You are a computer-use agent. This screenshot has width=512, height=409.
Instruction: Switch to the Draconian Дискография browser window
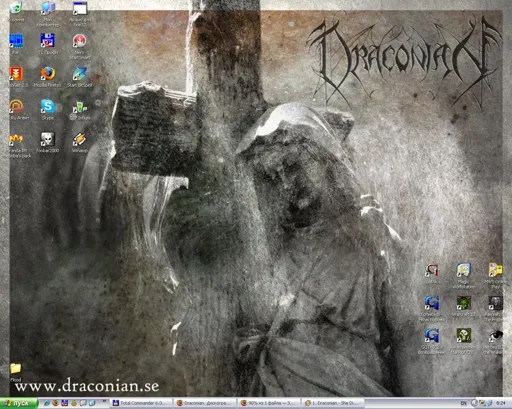[205, 403]
